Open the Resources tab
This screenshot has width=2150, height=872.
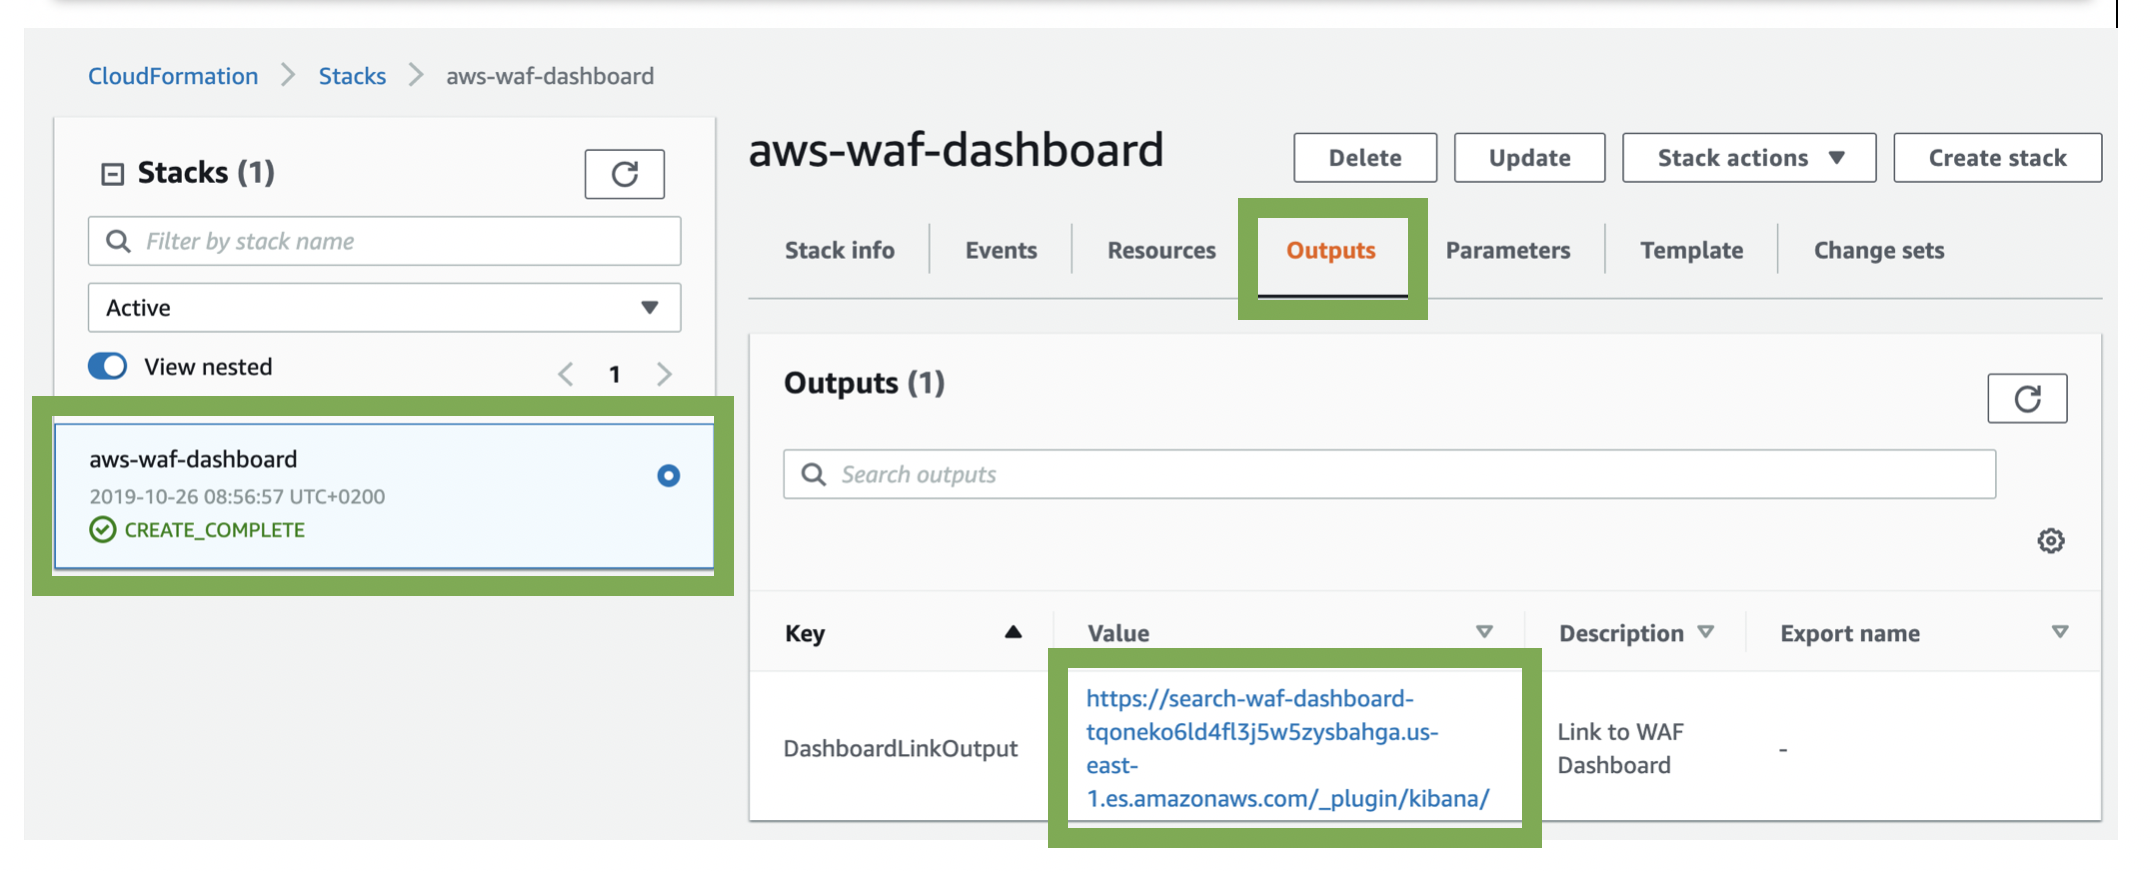pyautogui.click(x=1162, y=250)
